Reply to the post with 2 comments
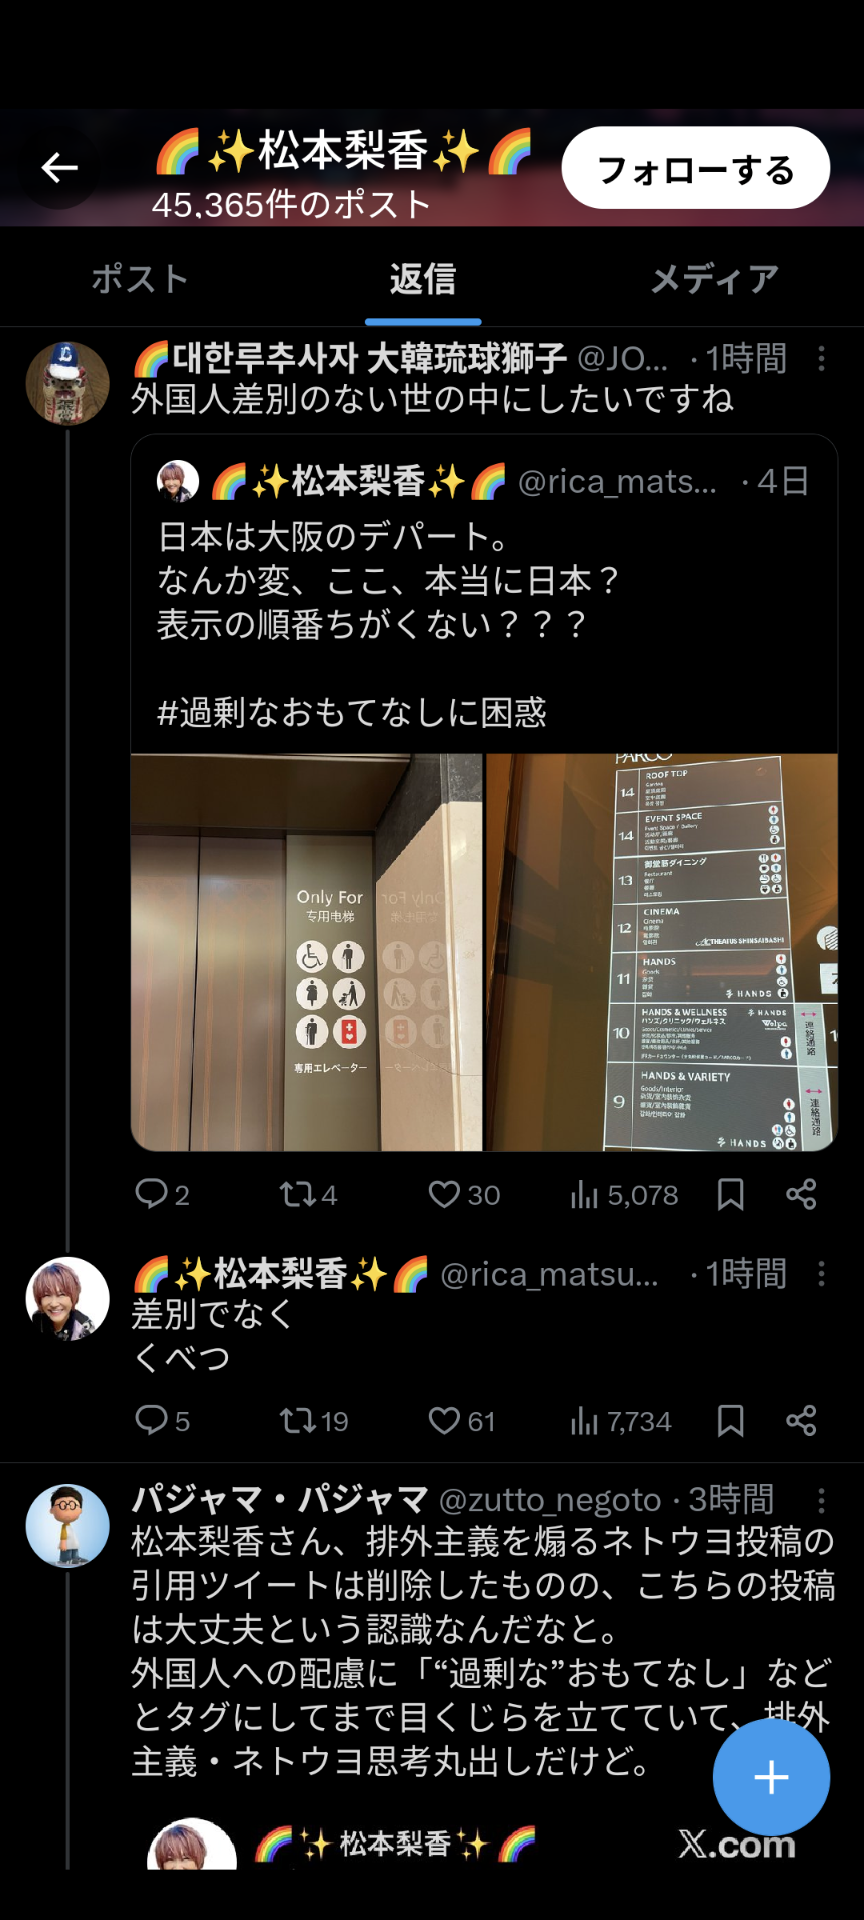The height and width of the screenshot is (1920, 864). 162,1194
